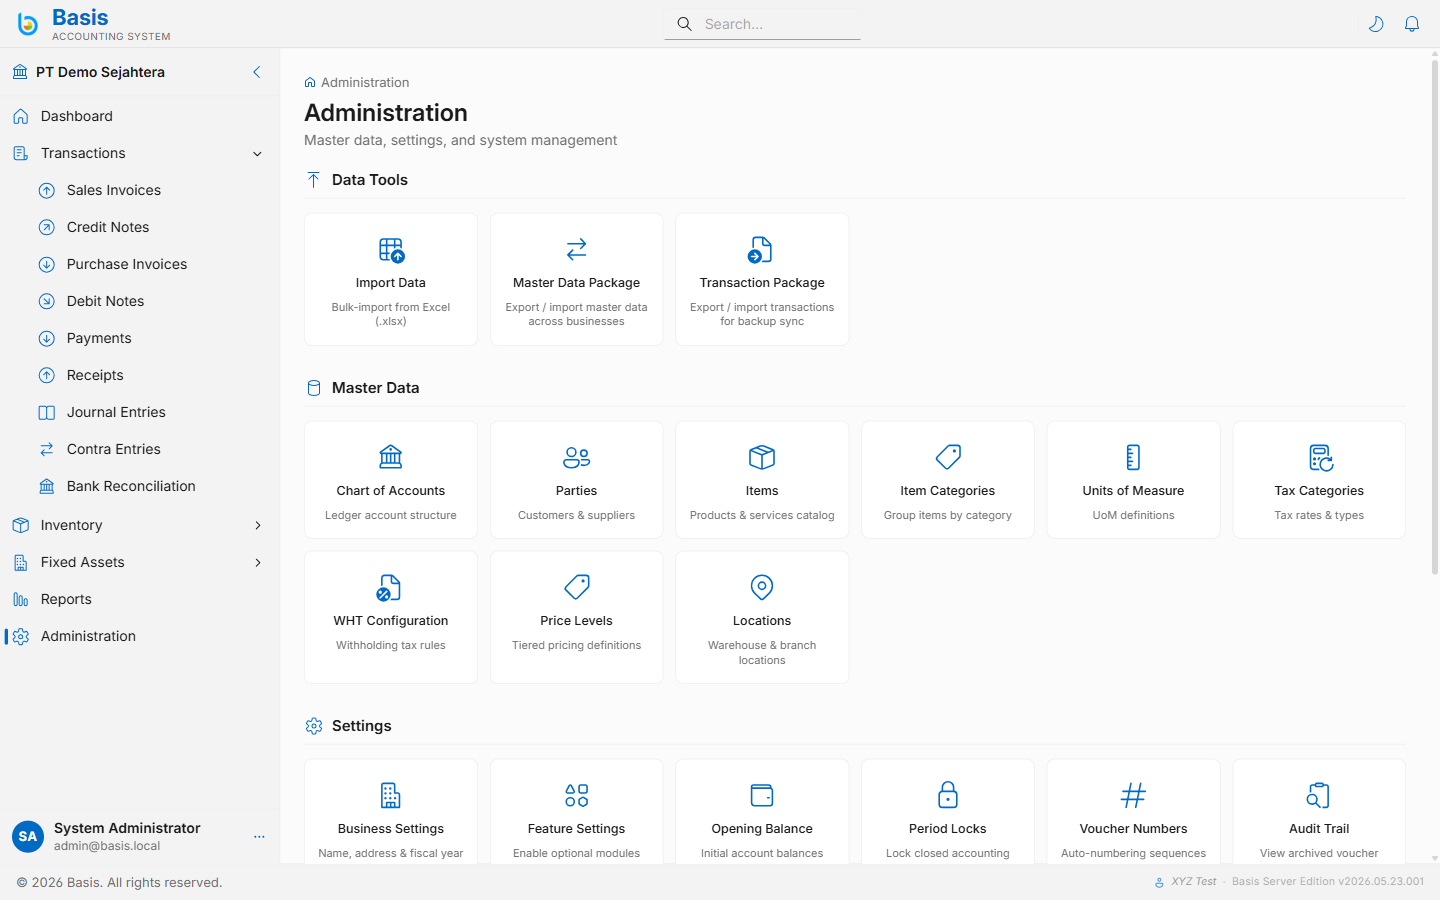Click the Settings section heading
The image size is (1440, 900).
point(362,726)
